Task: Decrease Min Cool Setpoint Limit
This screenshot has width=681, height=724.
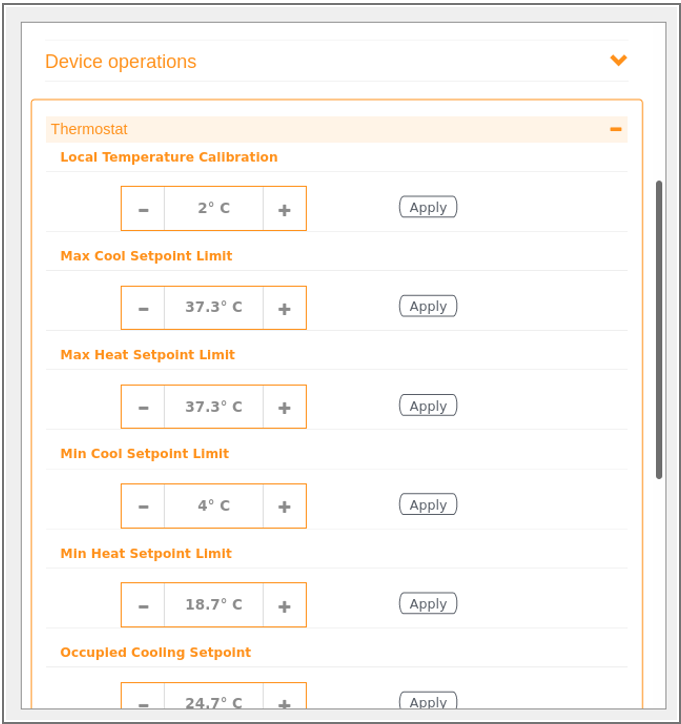Action: coord(143,506)
